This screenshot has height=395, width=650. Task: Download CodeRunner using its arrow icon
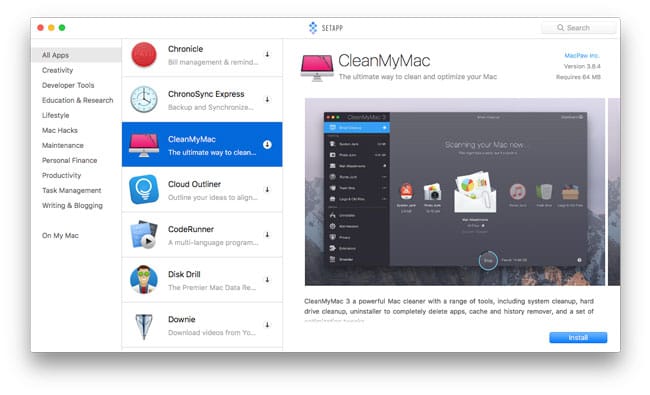coord(267,235)
